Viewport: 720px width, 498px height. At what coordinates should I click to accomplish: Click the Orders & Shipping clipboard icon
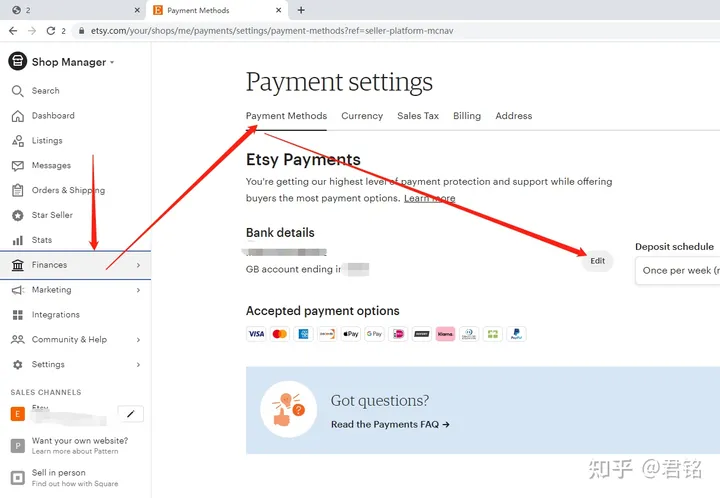coord(17,190)
